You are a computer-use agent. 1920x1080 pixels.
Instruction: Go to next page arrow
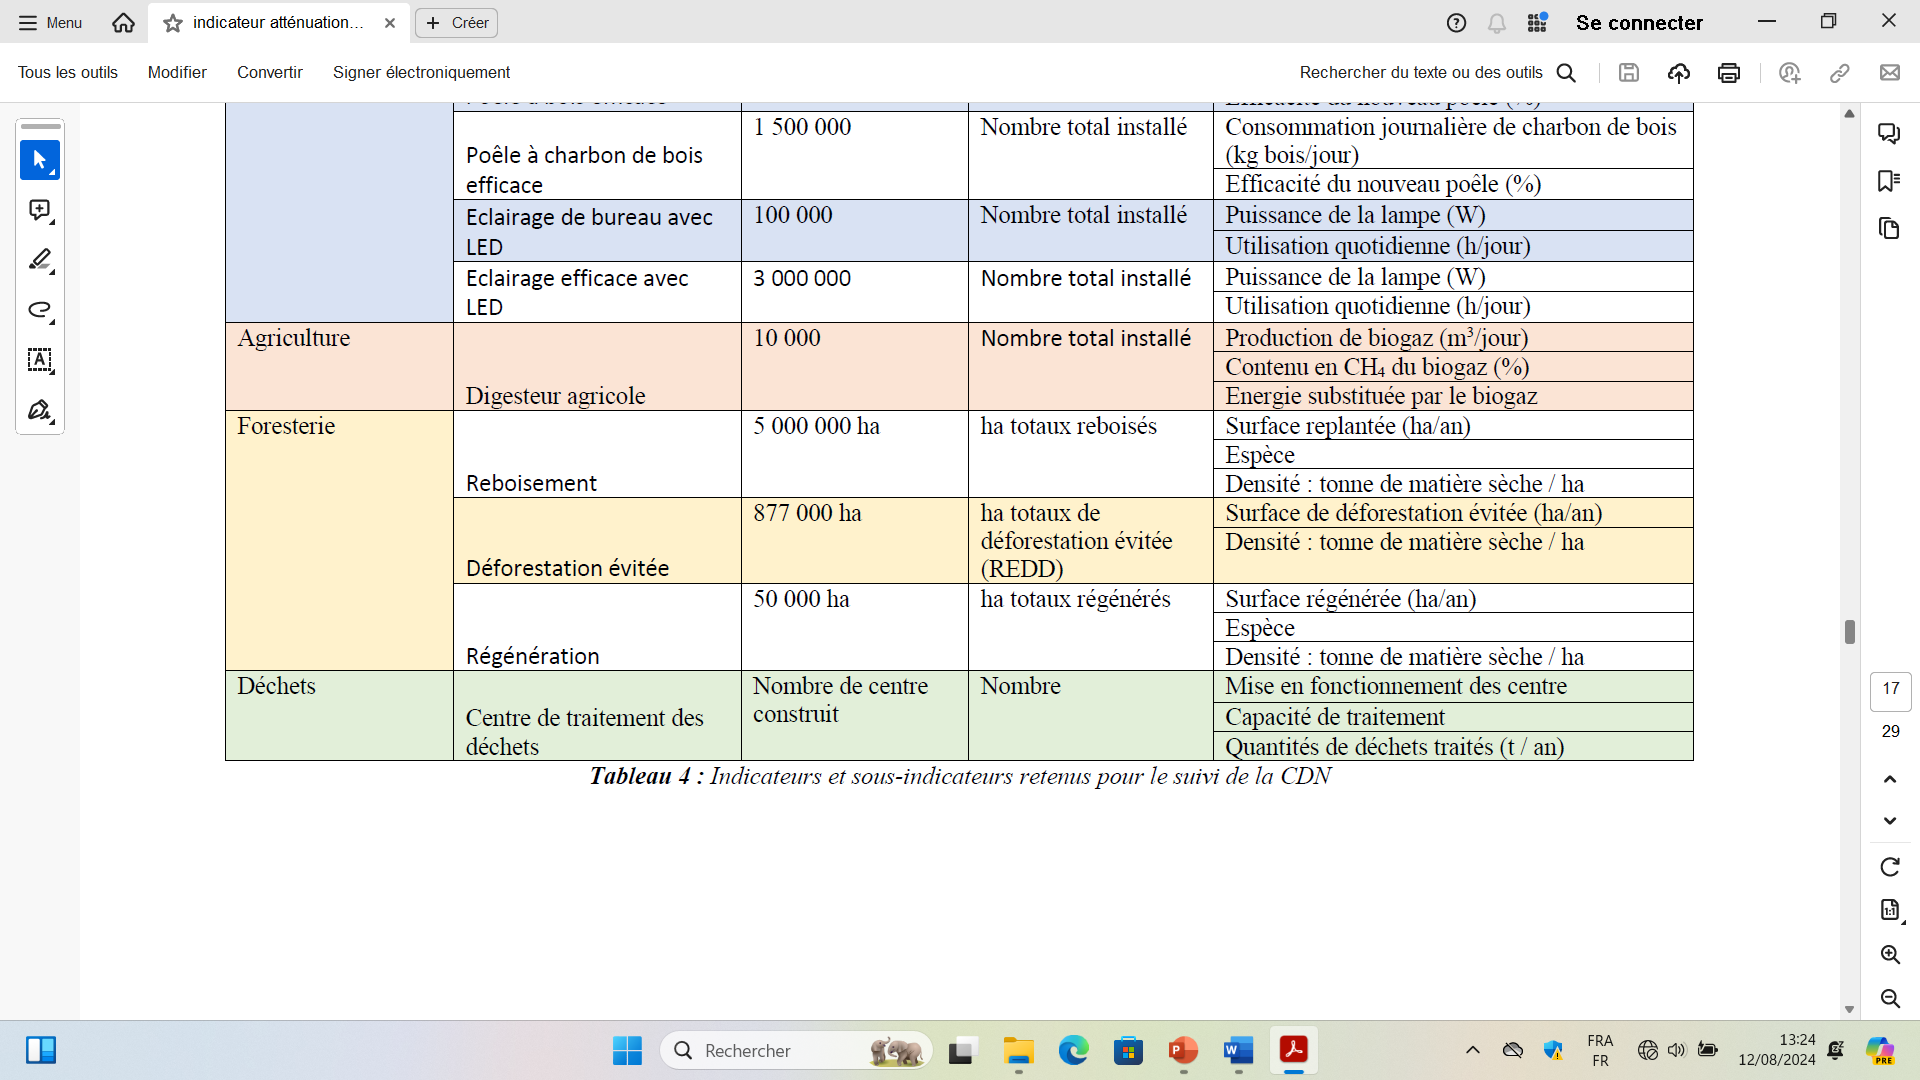(x=1890, y=821)
